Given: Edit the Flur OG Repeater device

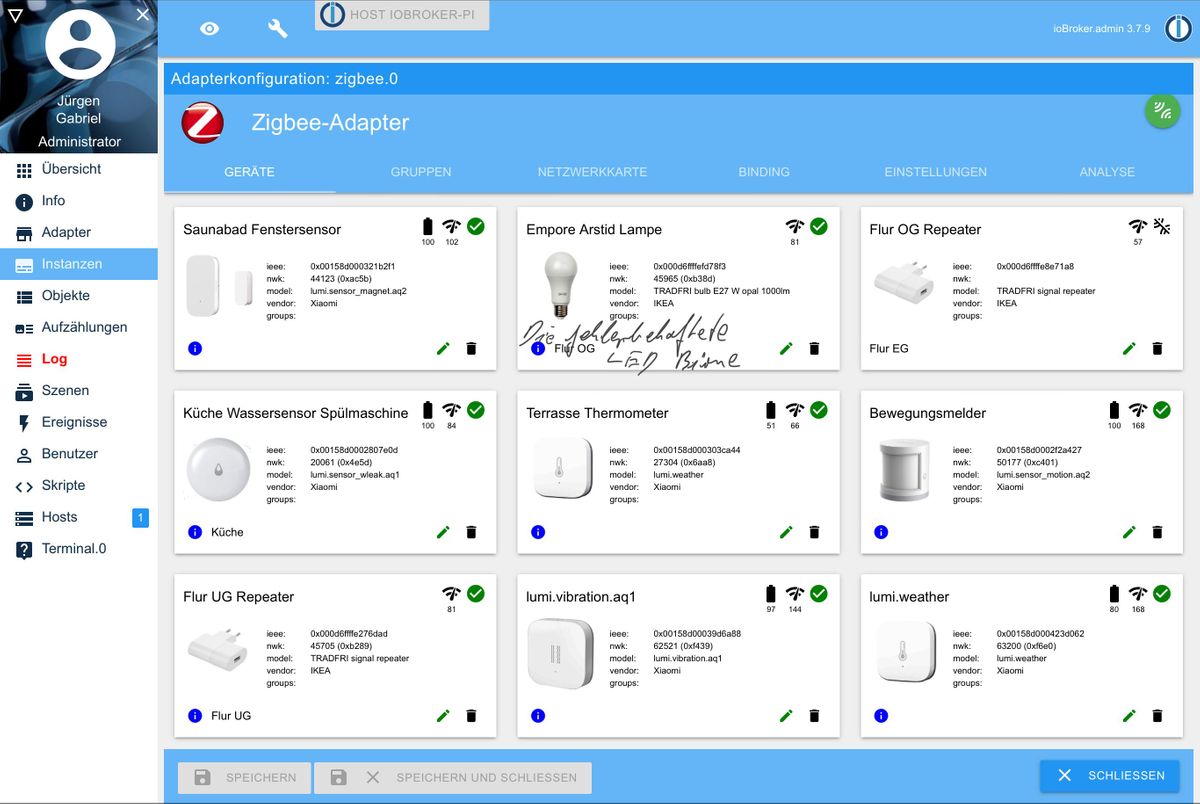Looking at the screenshot, I should tap(1129, 348).
